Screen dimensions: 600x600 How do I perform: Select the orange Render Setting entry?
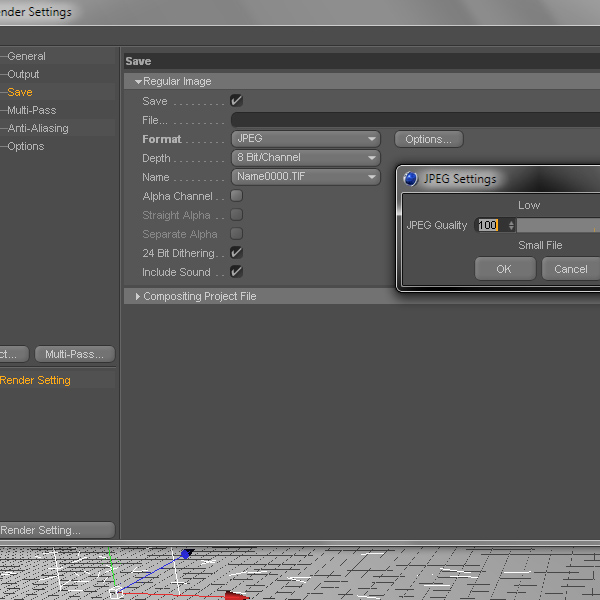point(35,380)
